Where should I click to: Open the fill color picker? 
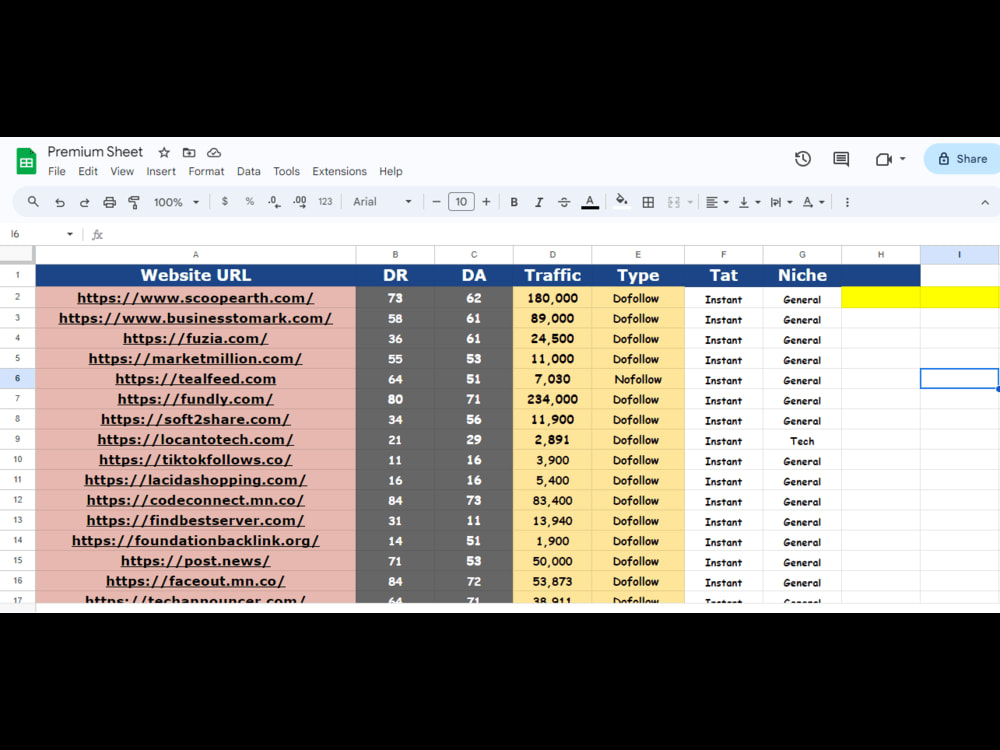(x=621, y=202)
